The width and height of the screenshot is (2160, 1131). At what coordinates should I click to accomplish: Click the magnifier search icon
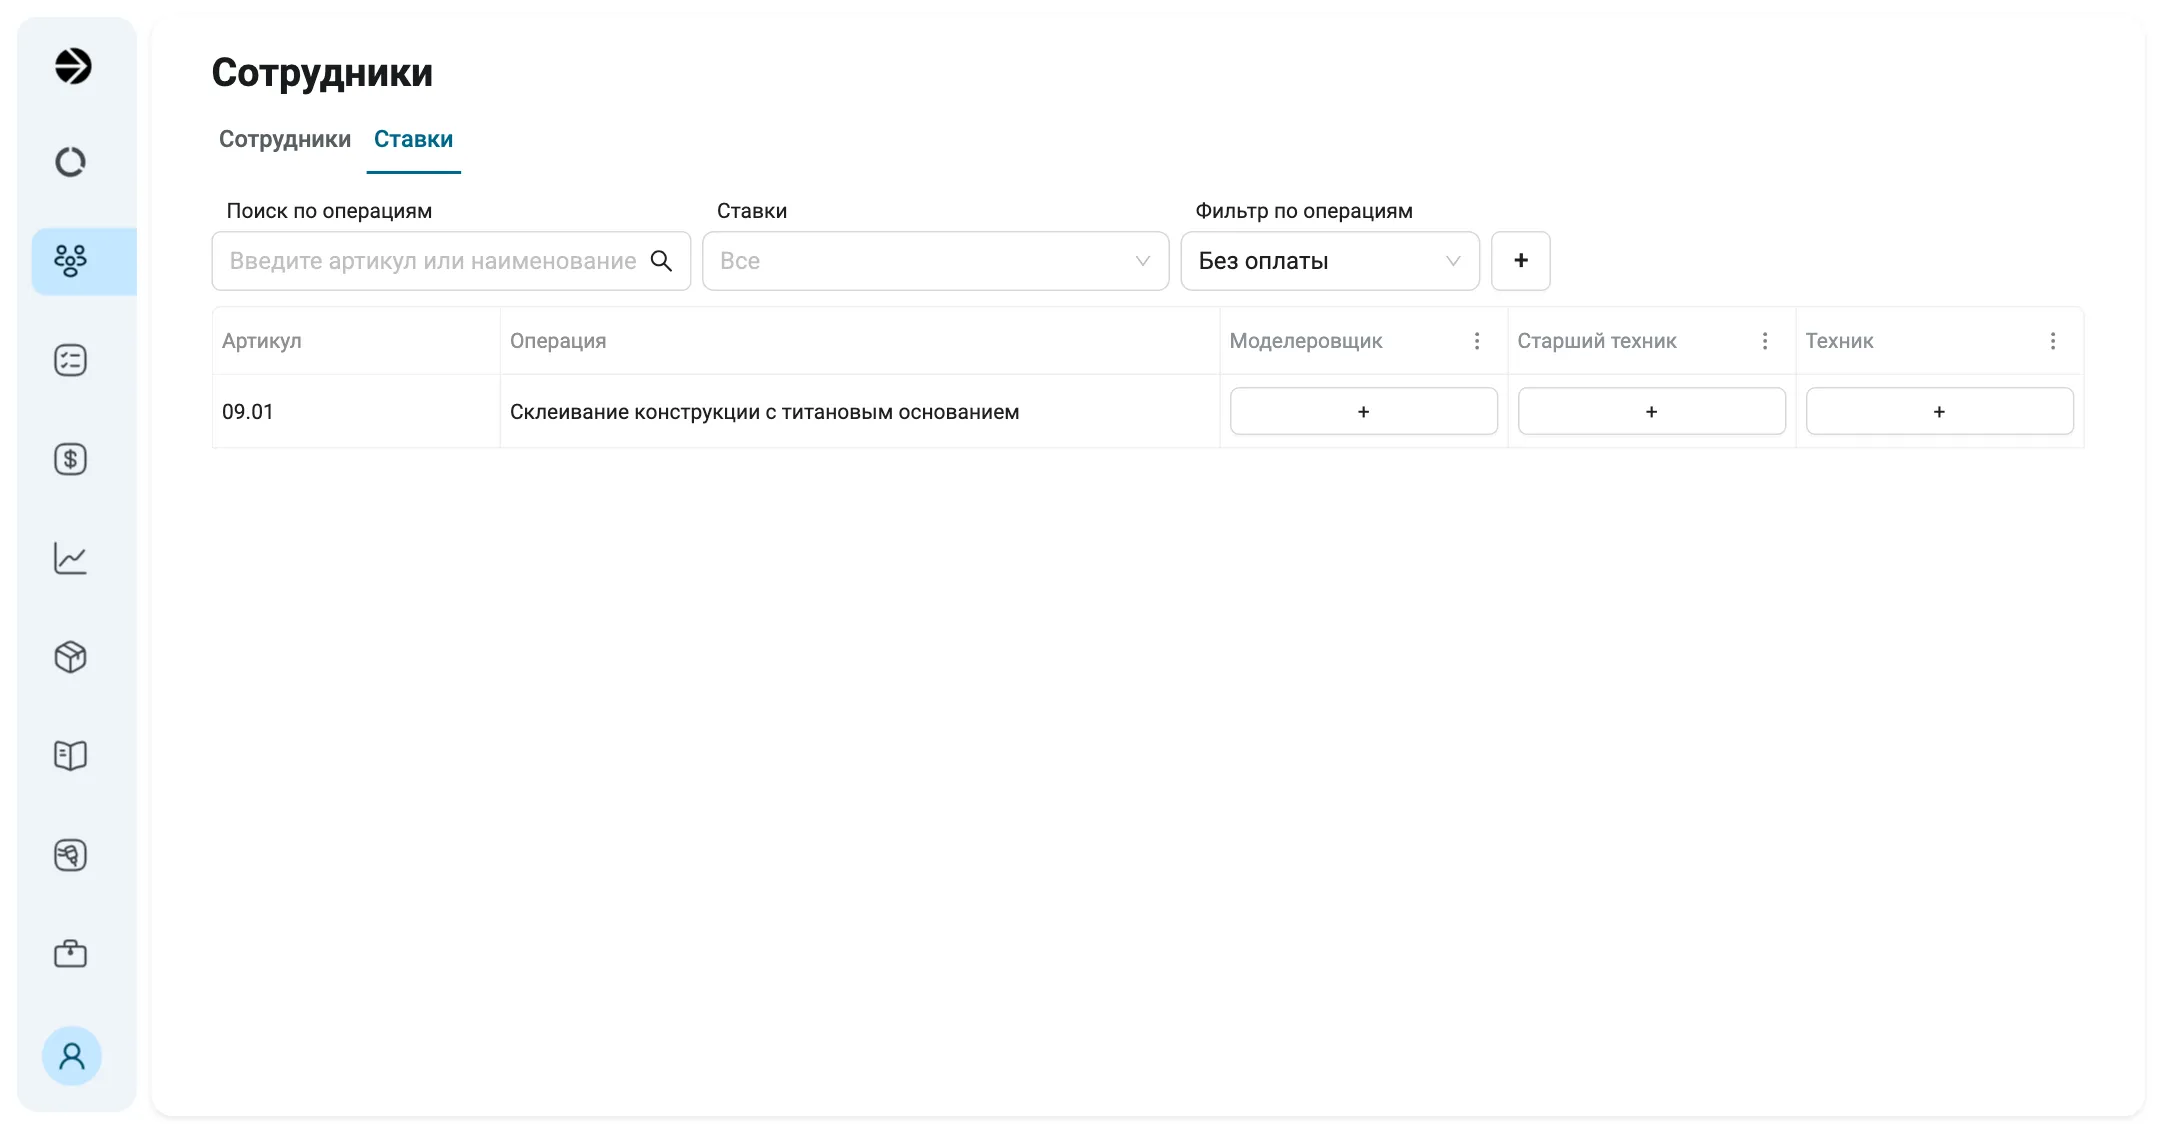(x=661, y=261)
